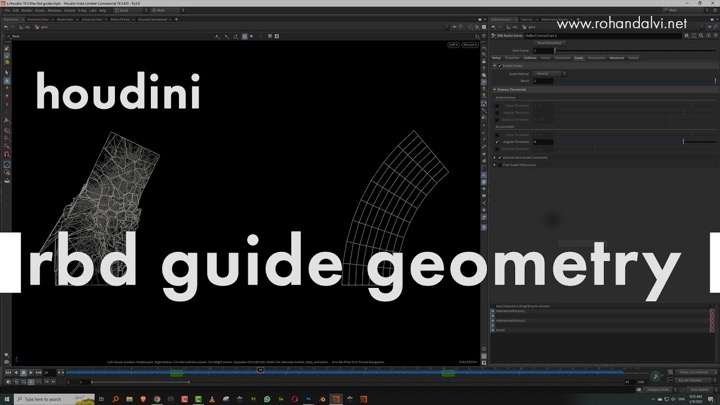Click the Reset Simulation button
The image size is (720, 405).
550,43
